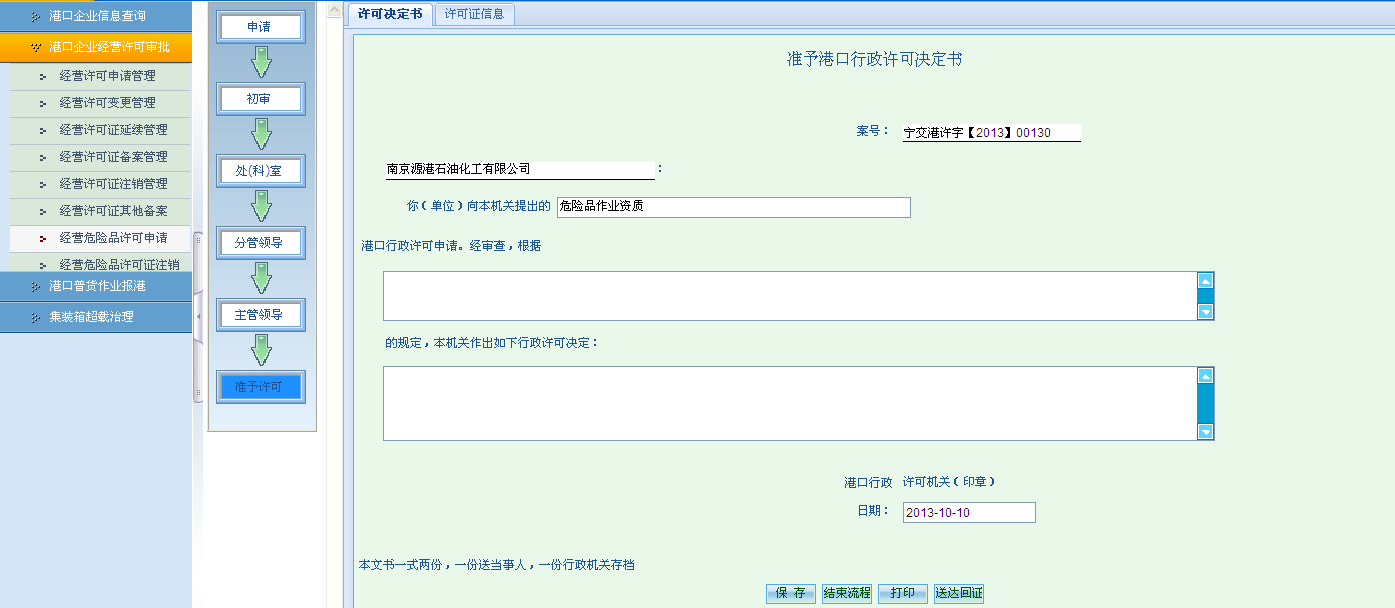Click the 初审 workflow step box

click(259, 99)
